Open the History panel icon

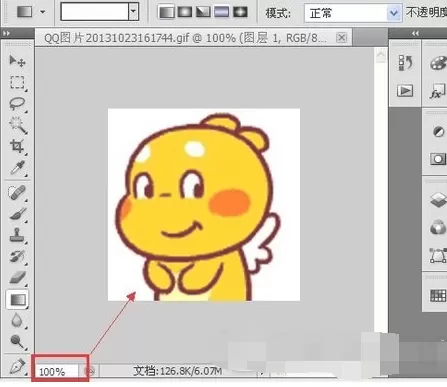(405, 63)
